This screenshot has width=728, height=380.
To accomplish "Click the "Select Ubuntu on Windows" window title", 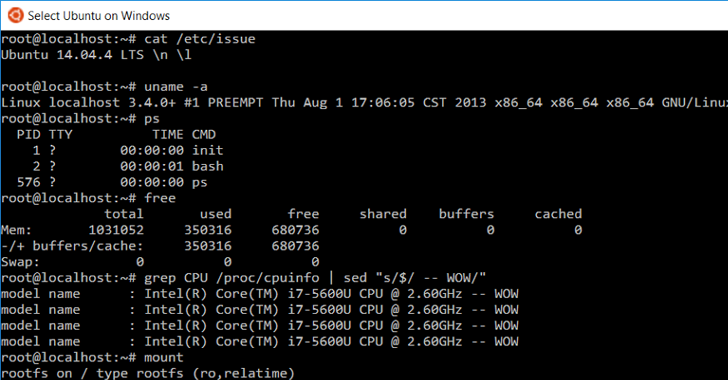I will [x=98, y=16].
